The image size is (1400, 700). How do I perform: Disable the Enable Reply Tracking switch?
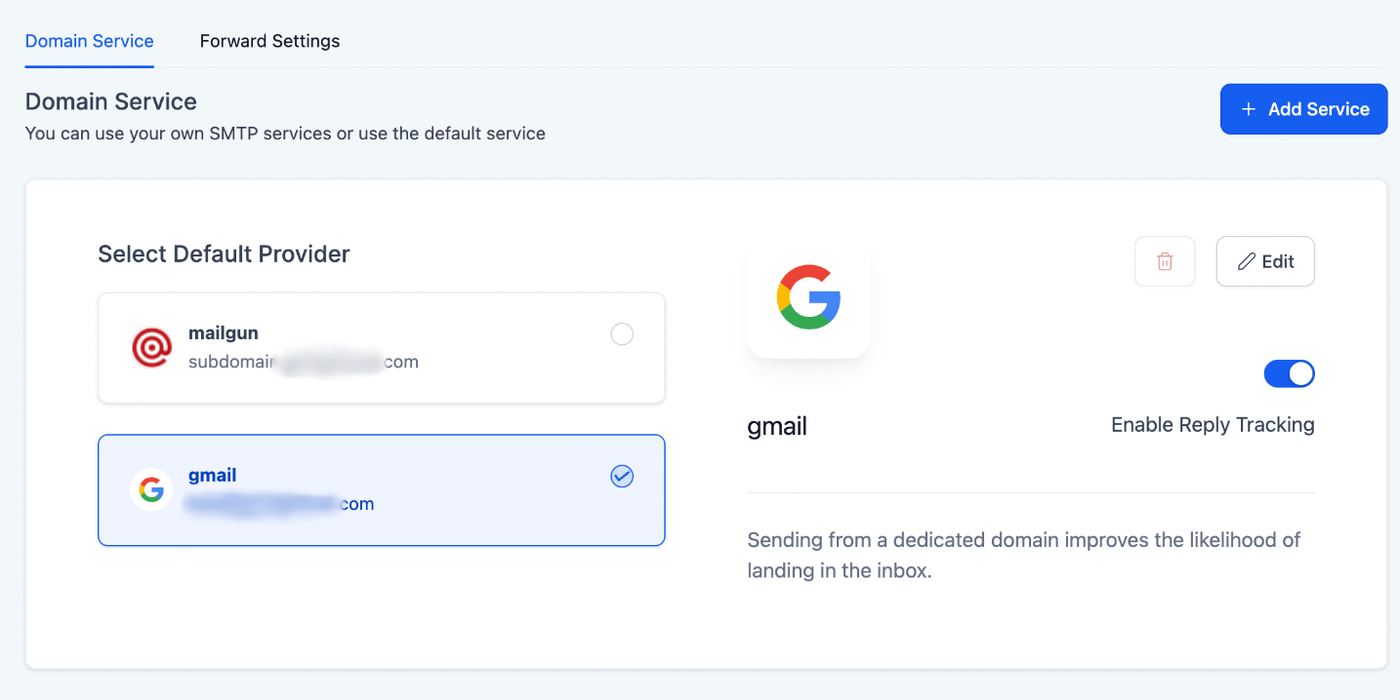coord(1289,374)
